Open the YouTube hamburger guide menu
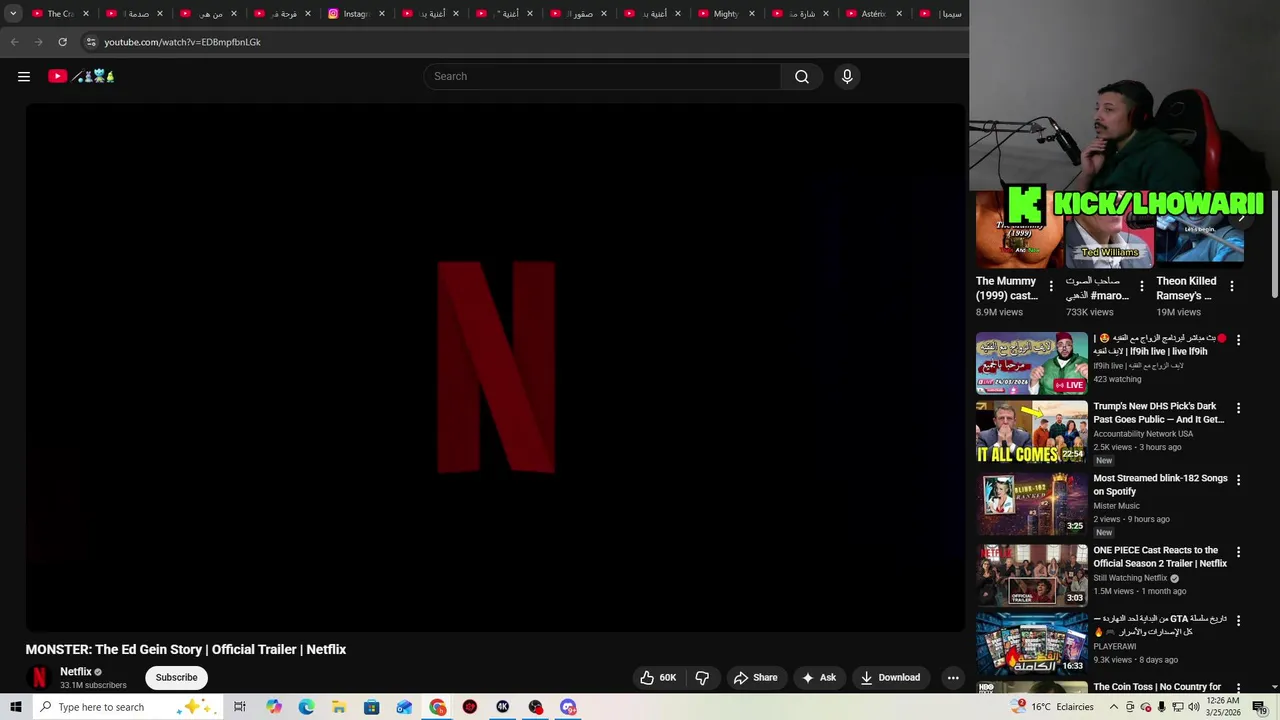Screen dimensions: 1280x720 24,76
